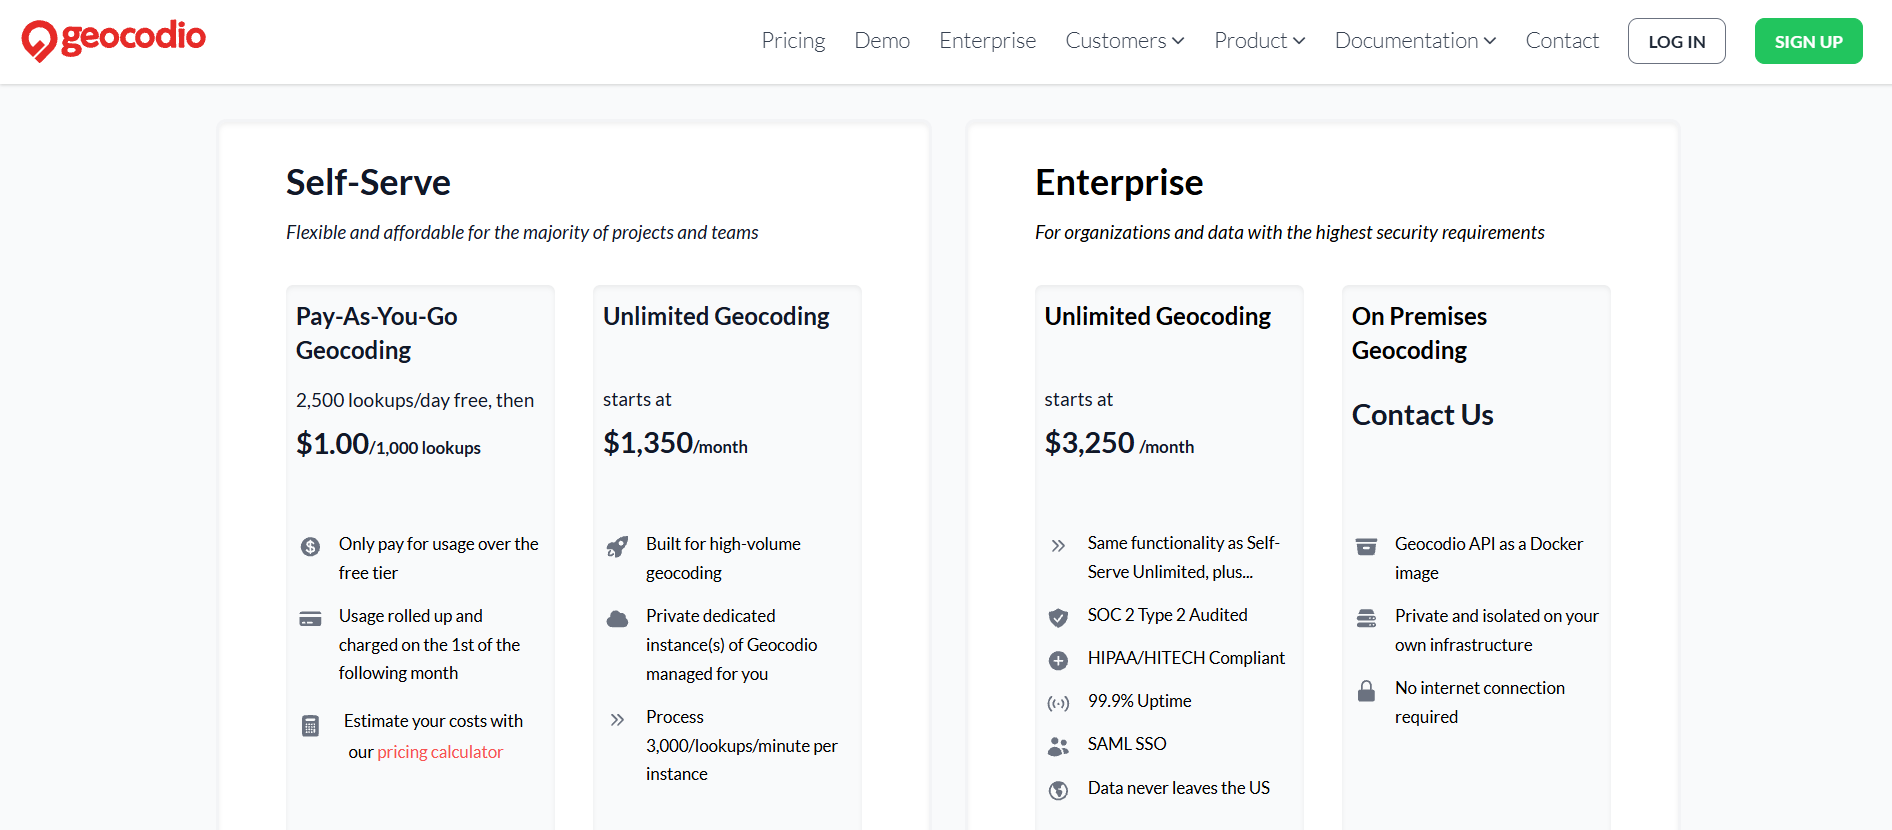Screen dimensions: 1892x830
Task: Expand the Product dropdown menu
Action: pos(1260,41)
